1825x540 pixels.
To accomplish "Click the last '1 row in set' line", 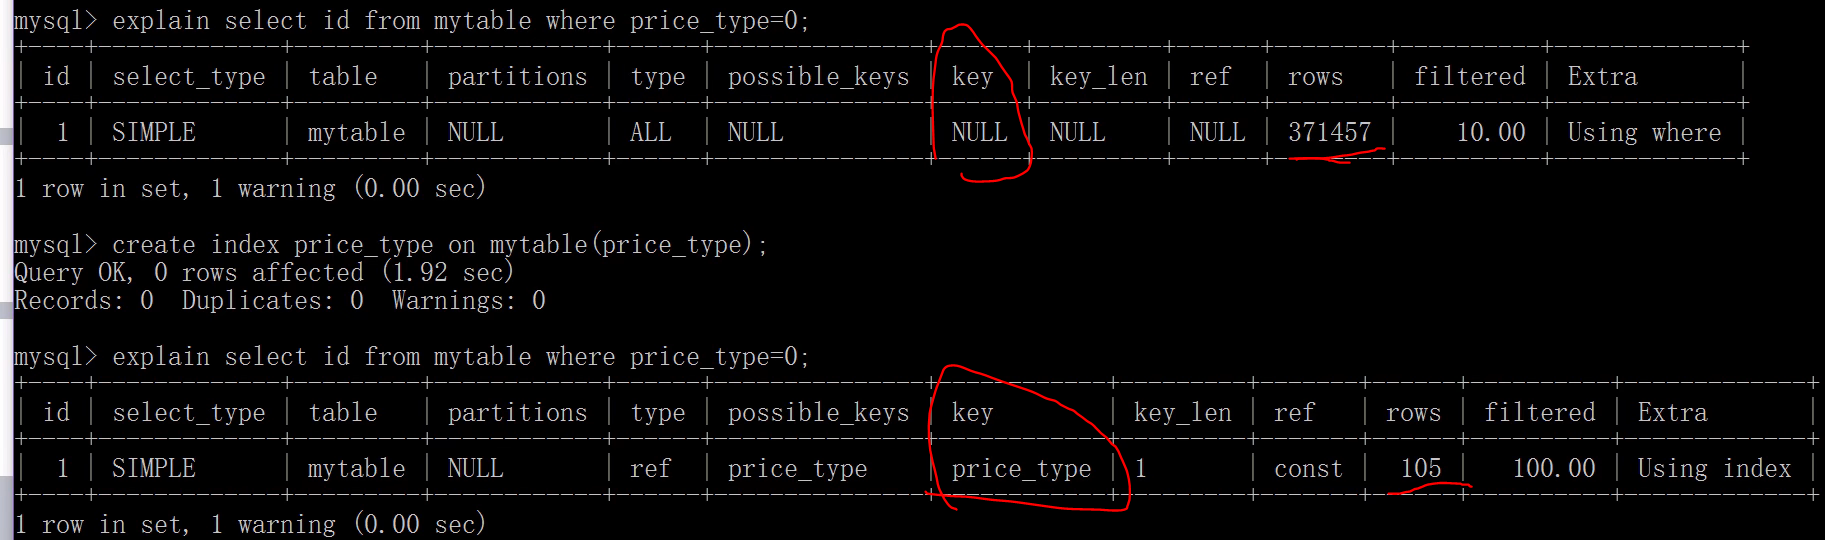I will pyautogui.click(x=250, y=524).
